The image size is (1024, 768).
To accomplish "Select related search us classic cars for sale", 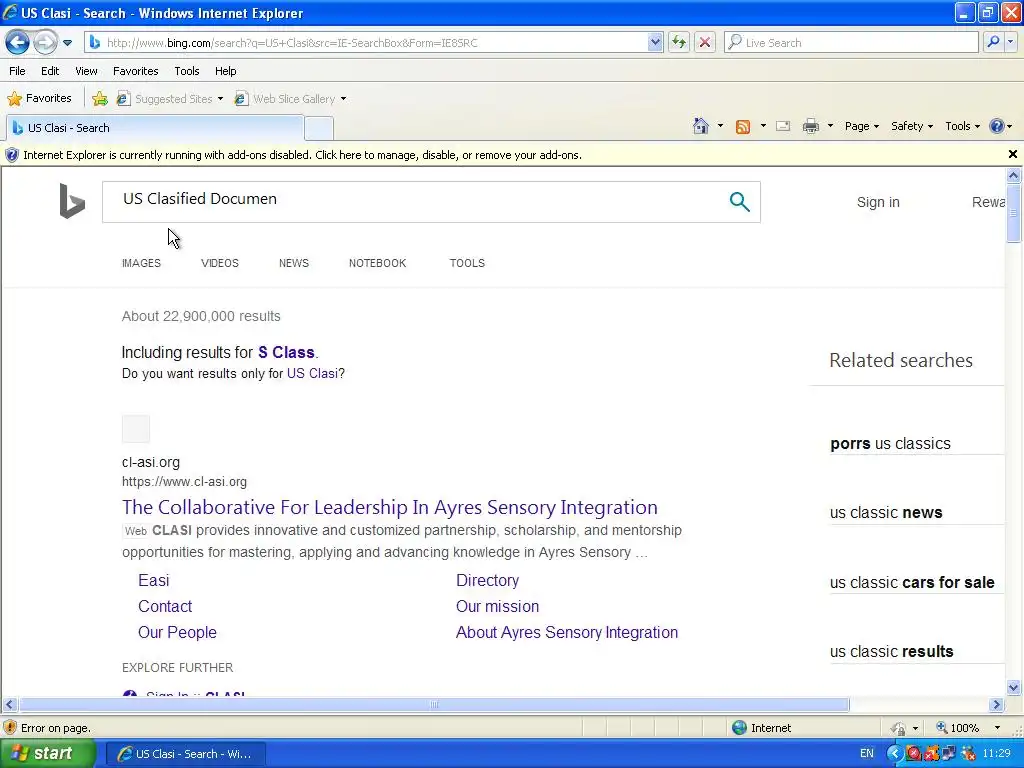I will point(912,583).
